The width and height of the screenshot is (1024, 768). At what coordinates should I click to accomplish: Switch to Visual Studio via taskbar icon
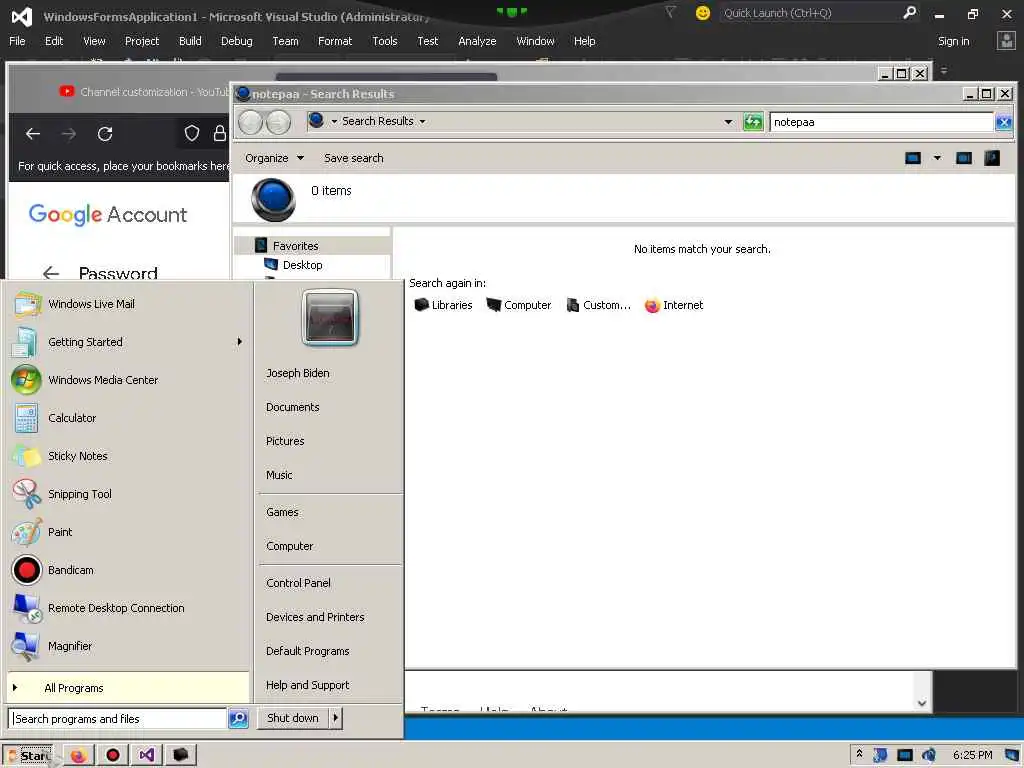[147, 756]
